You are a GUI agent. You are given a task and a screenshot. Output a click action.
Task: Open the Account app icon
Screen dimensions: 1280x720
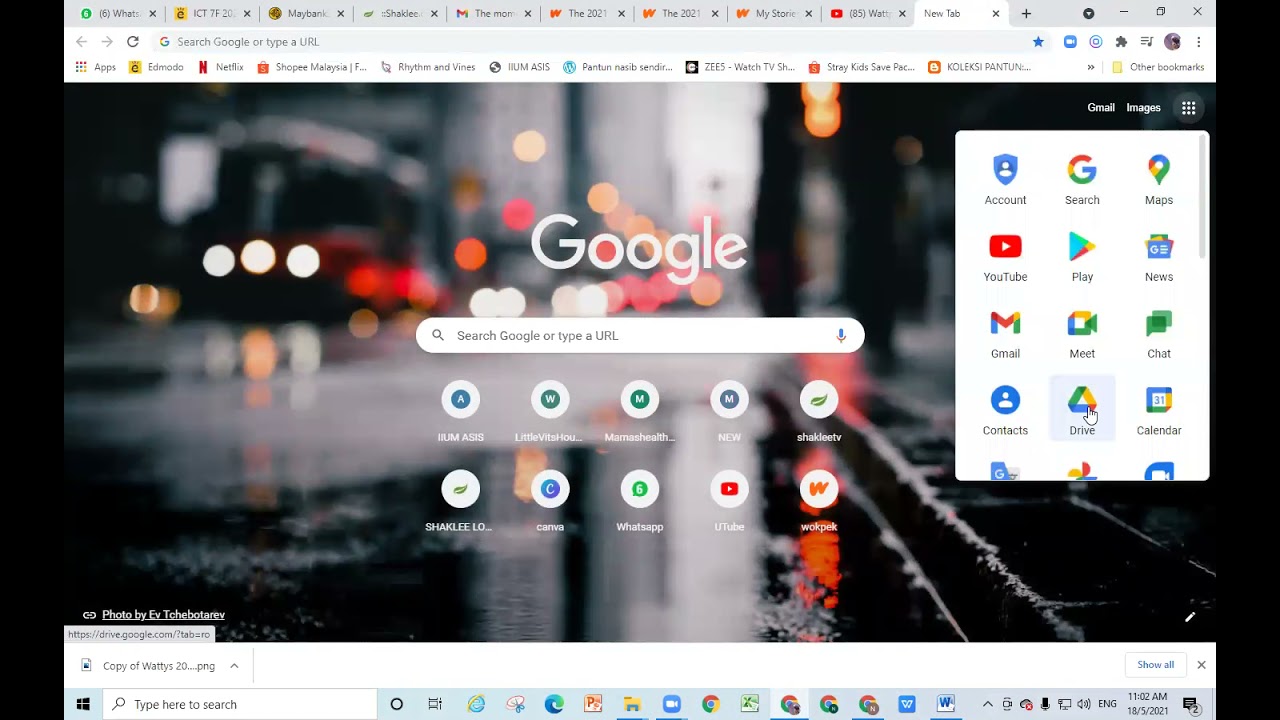point(1005,180)
